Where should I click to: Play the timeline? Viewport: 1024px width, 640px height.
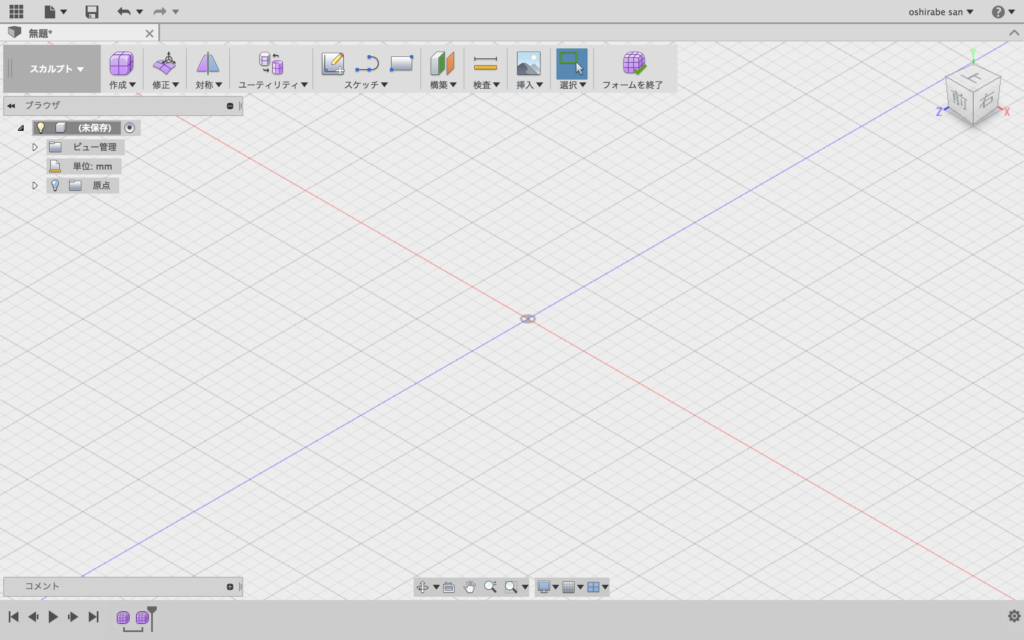pos(53,616)
